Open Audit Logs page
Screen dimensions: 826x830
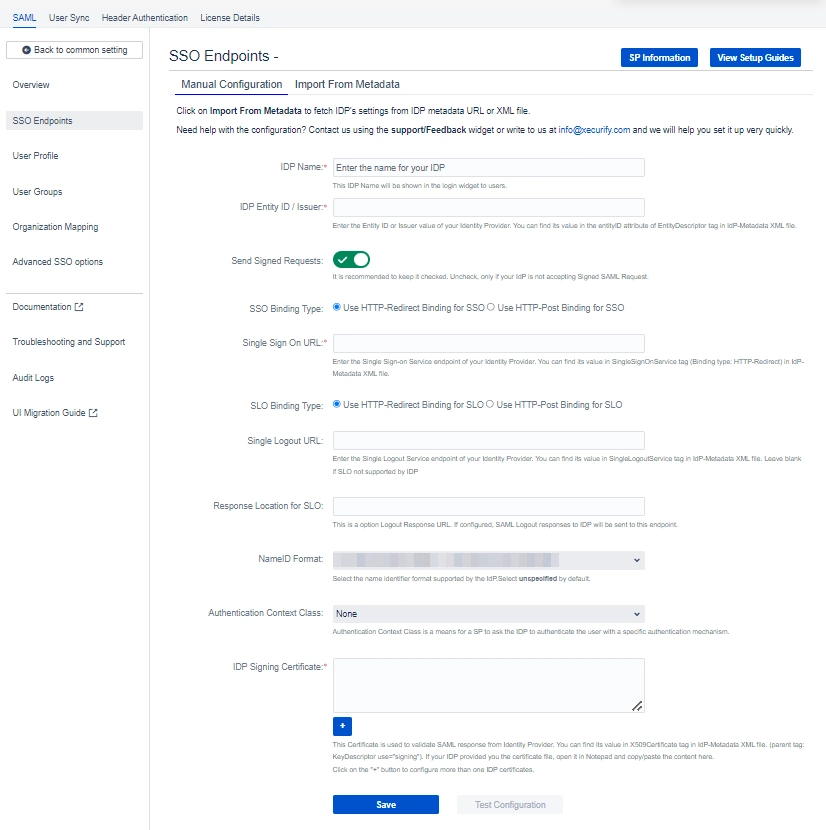click(33, 378)
